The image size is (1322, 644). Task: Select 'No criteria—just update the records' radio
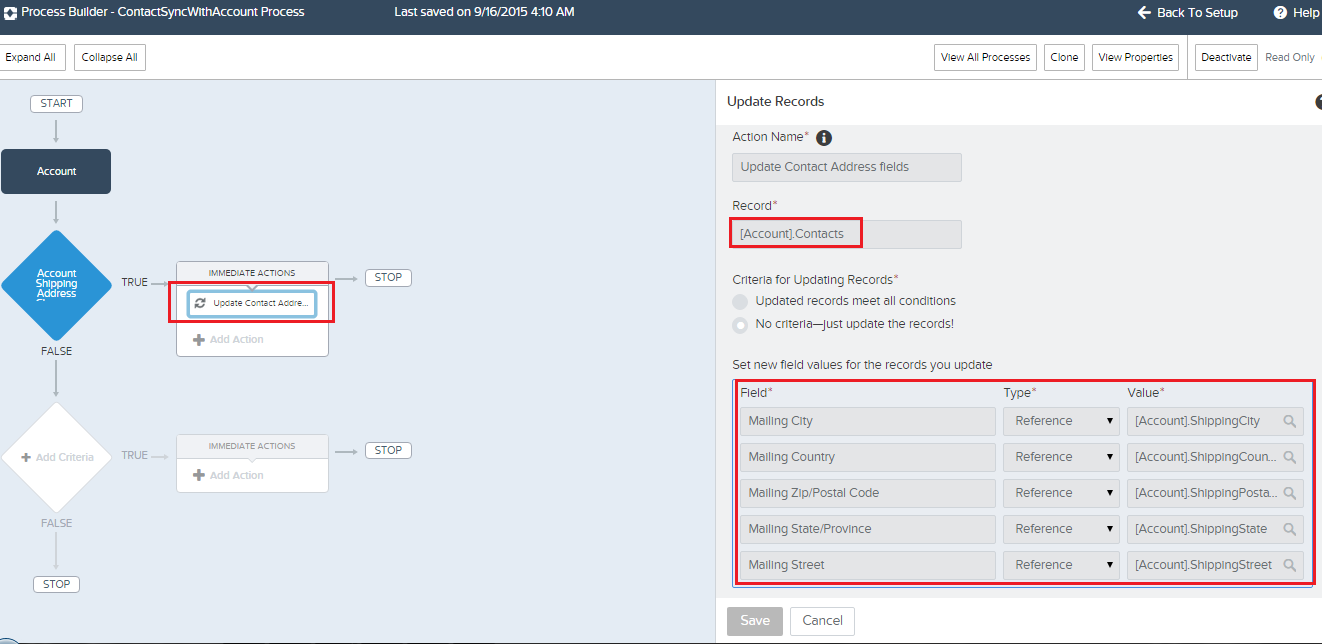[x=740, y=325]
